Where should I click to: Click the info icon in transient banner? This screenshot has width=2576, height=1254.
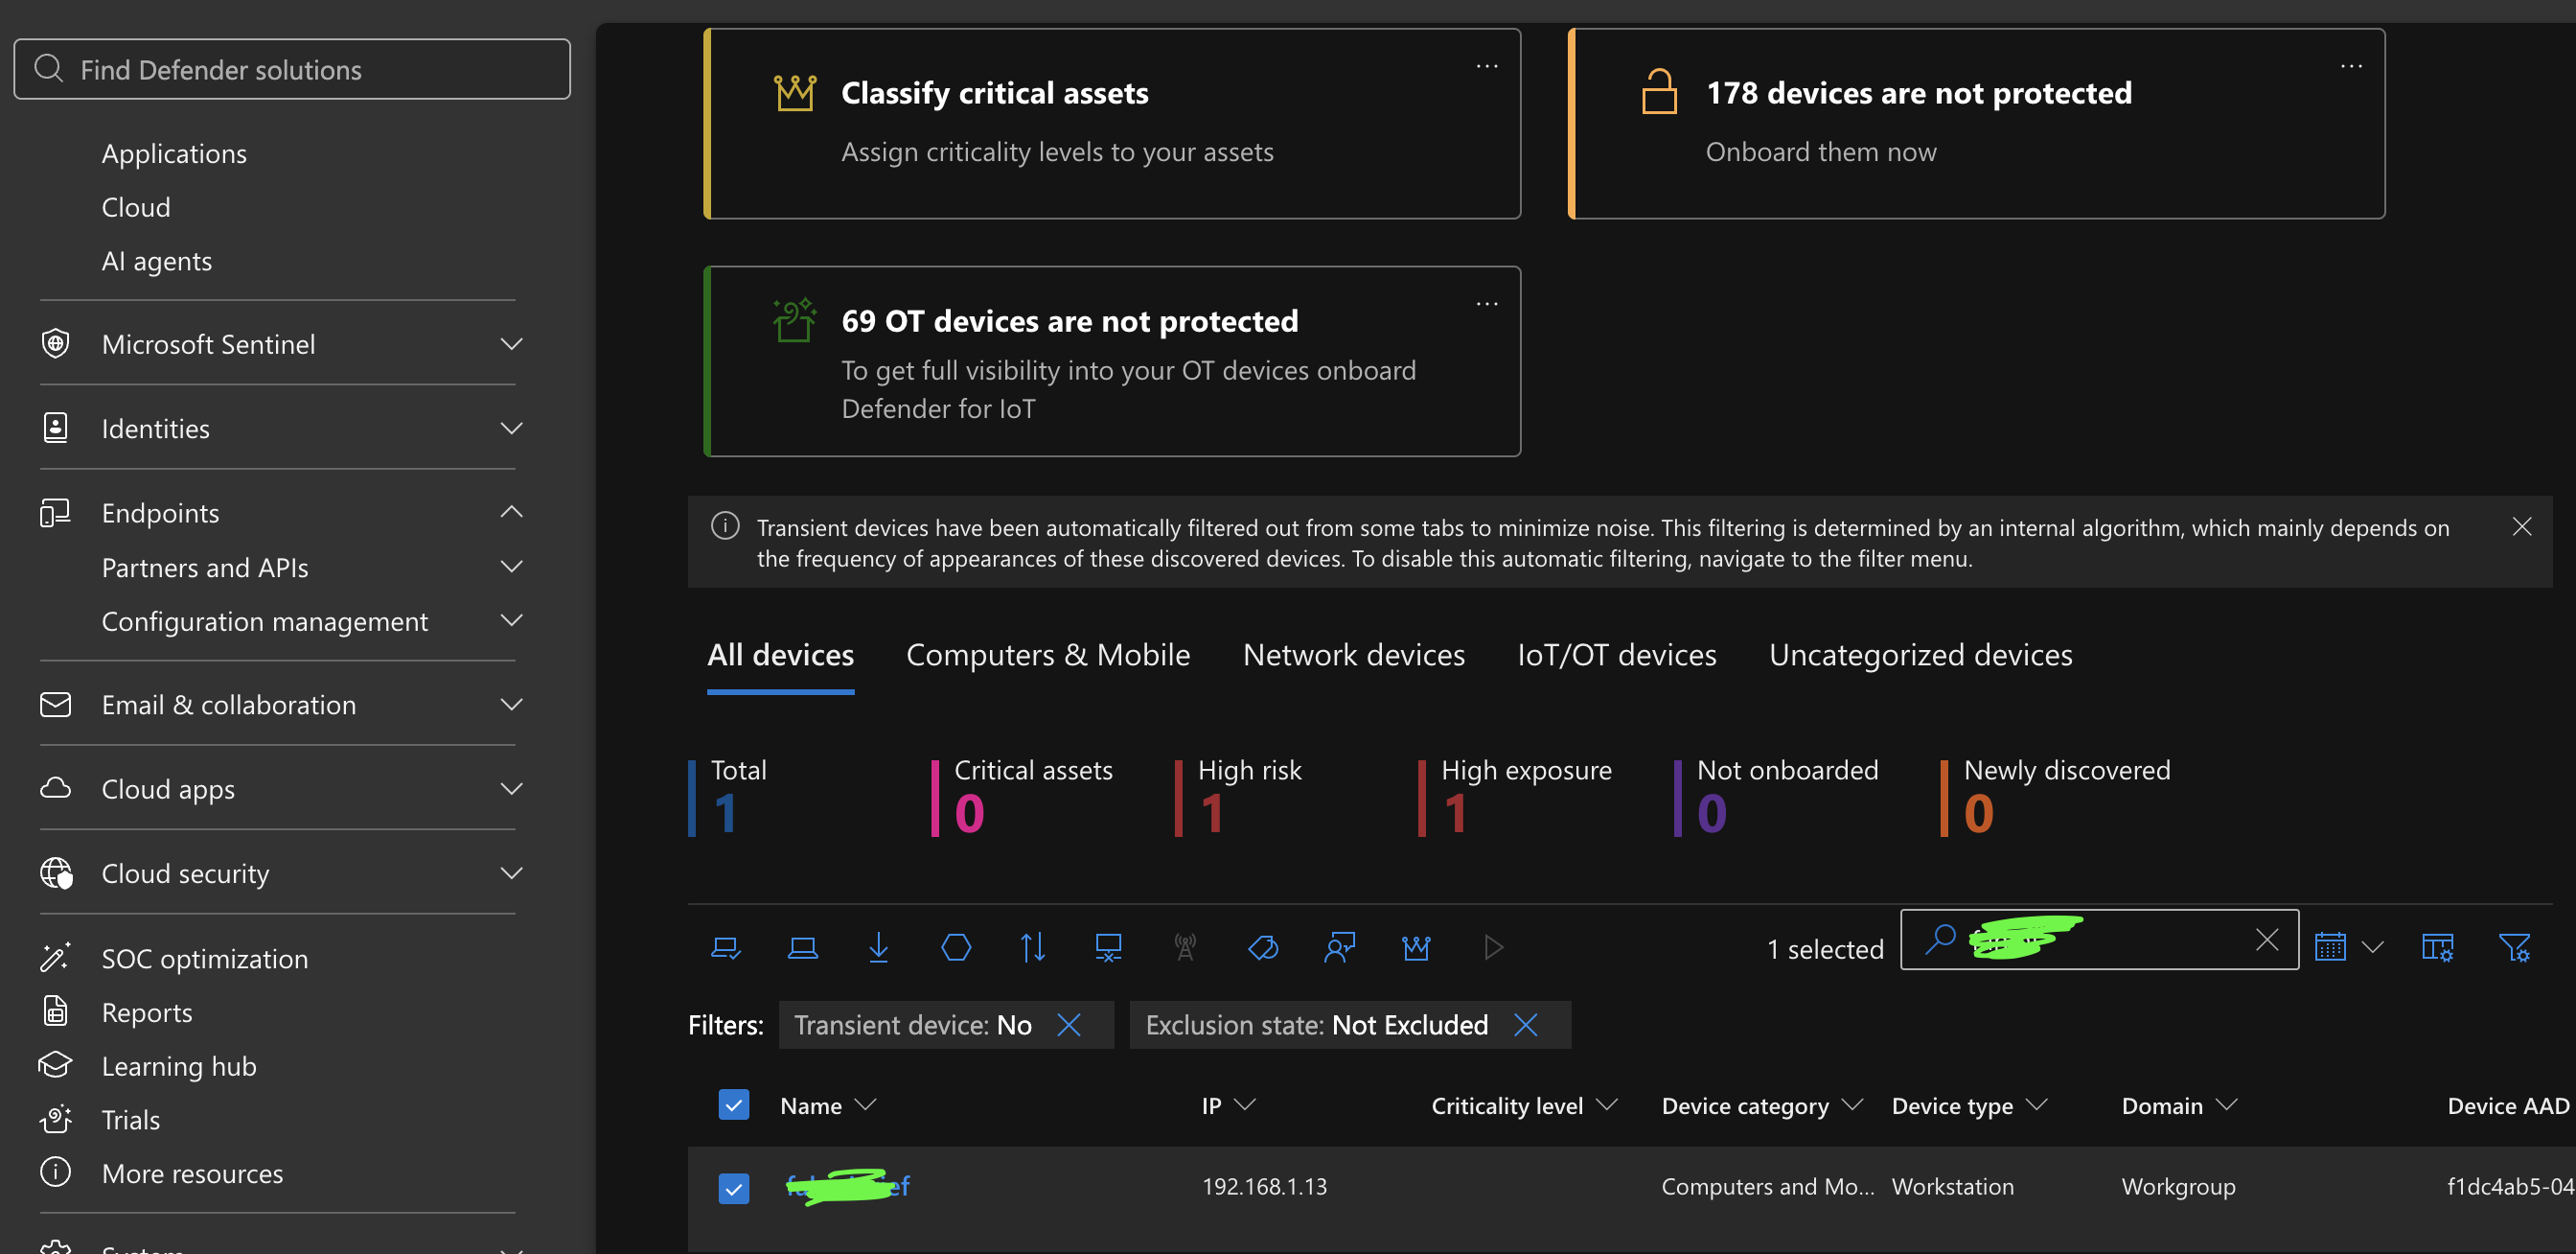pyautogui.click(x=725, y=526)
